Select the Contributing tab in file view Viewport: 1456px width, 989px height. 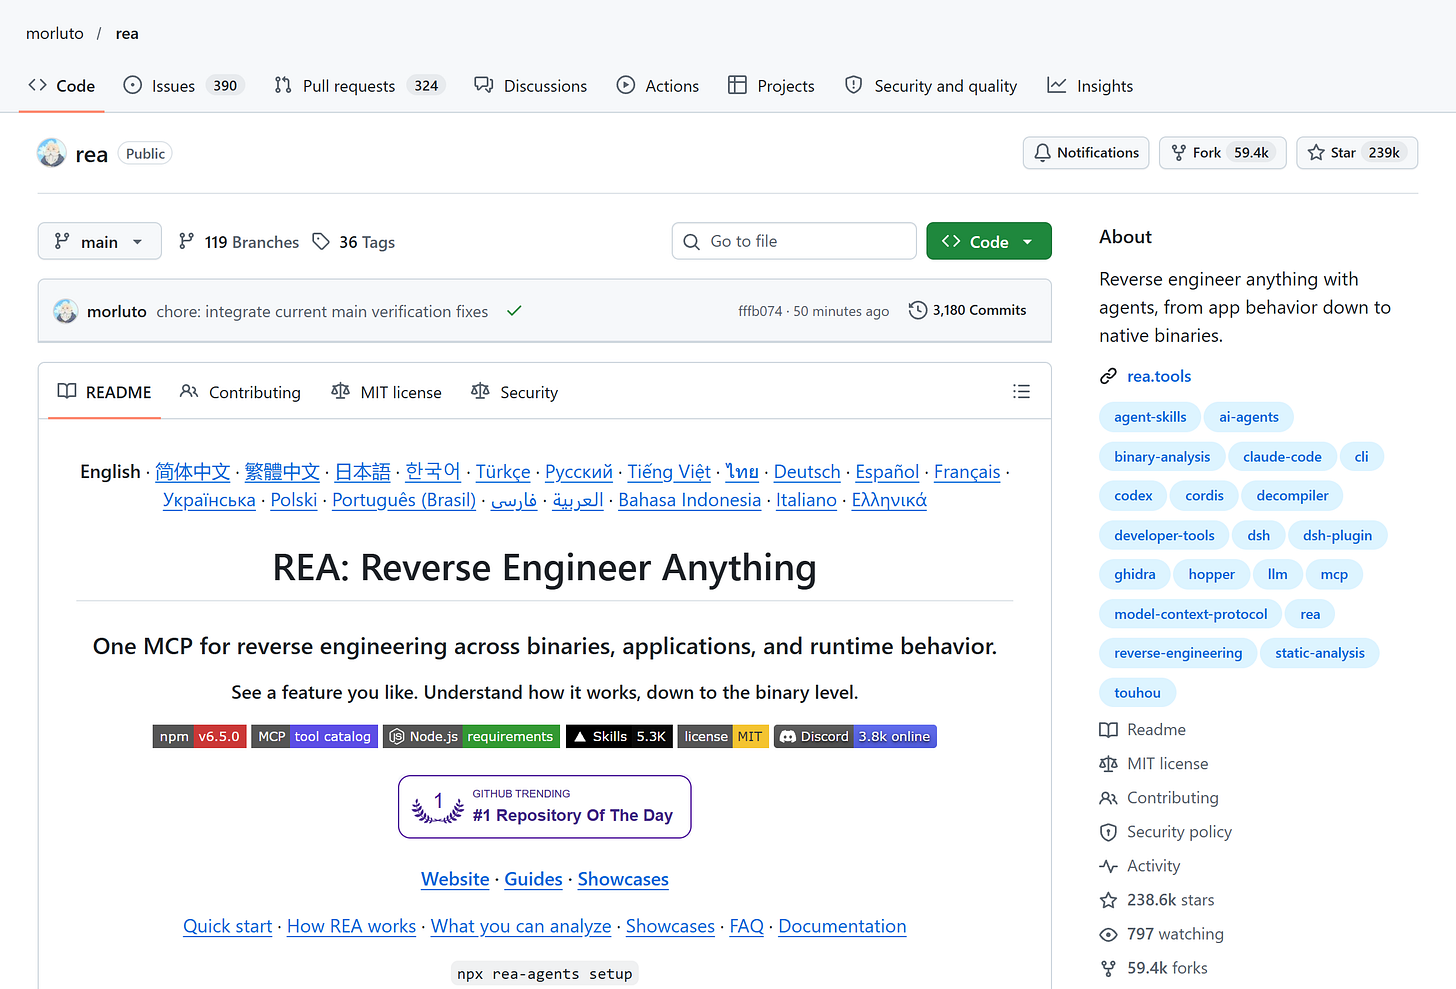click(x=240, y=392)
